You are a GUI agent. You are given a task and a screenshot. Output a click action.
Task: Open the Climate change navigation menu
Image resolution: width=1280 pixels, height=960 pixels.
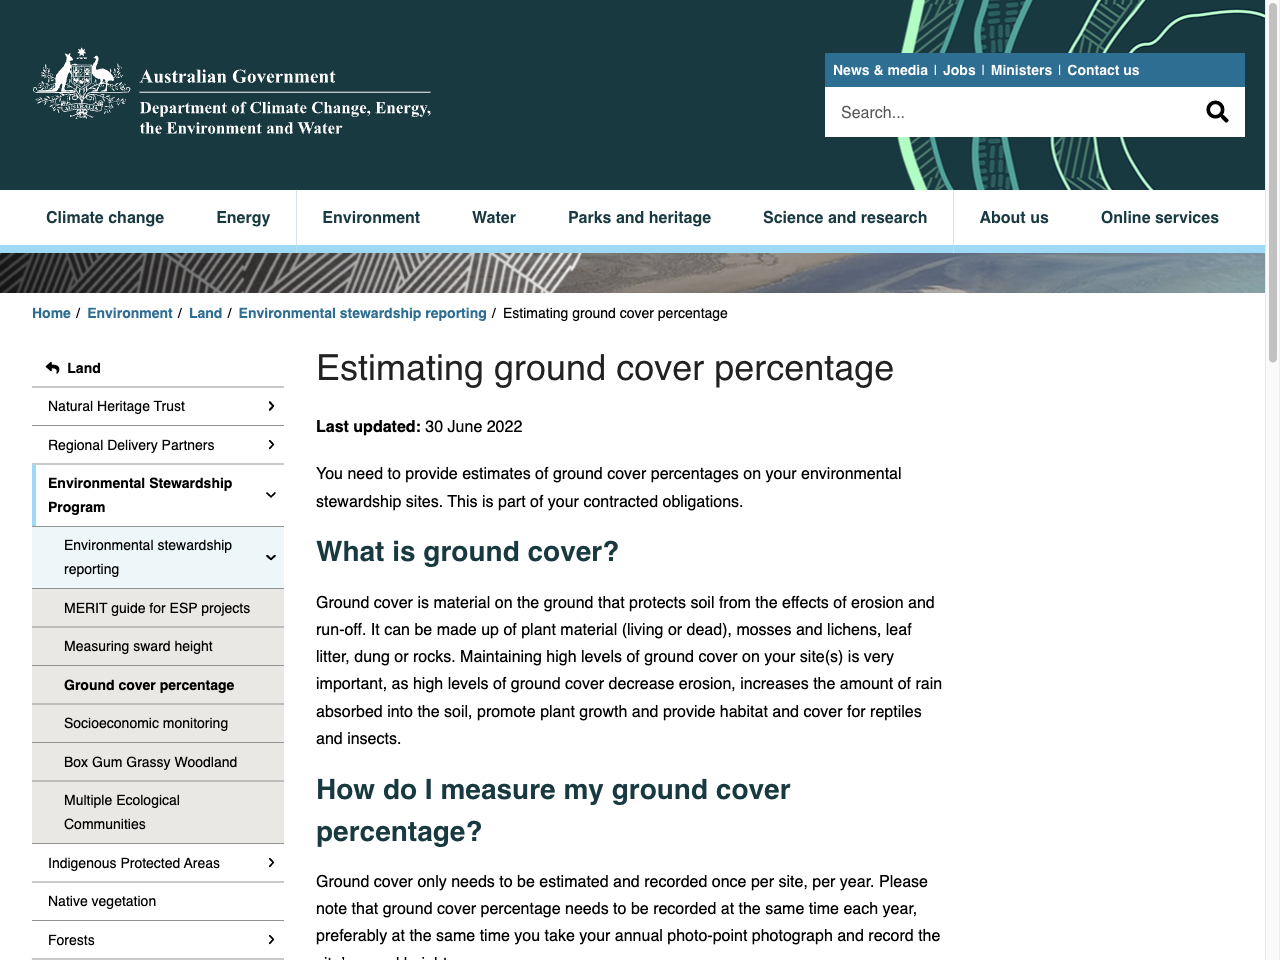click(105, 217)
